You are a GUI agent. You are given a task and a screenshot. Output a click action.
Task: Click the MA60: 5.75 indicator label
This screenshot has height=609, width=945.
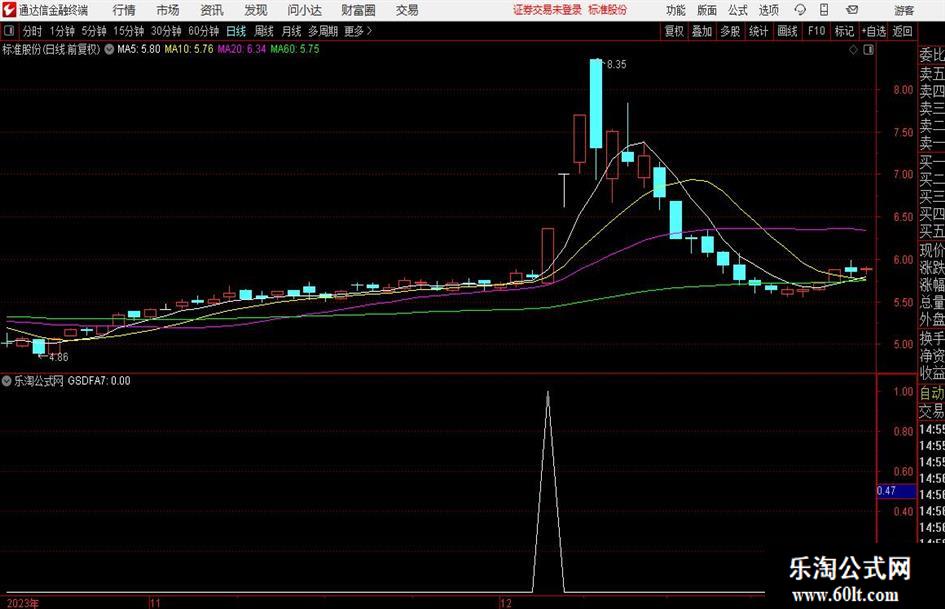pyautogui.click(x=295, y=49)
